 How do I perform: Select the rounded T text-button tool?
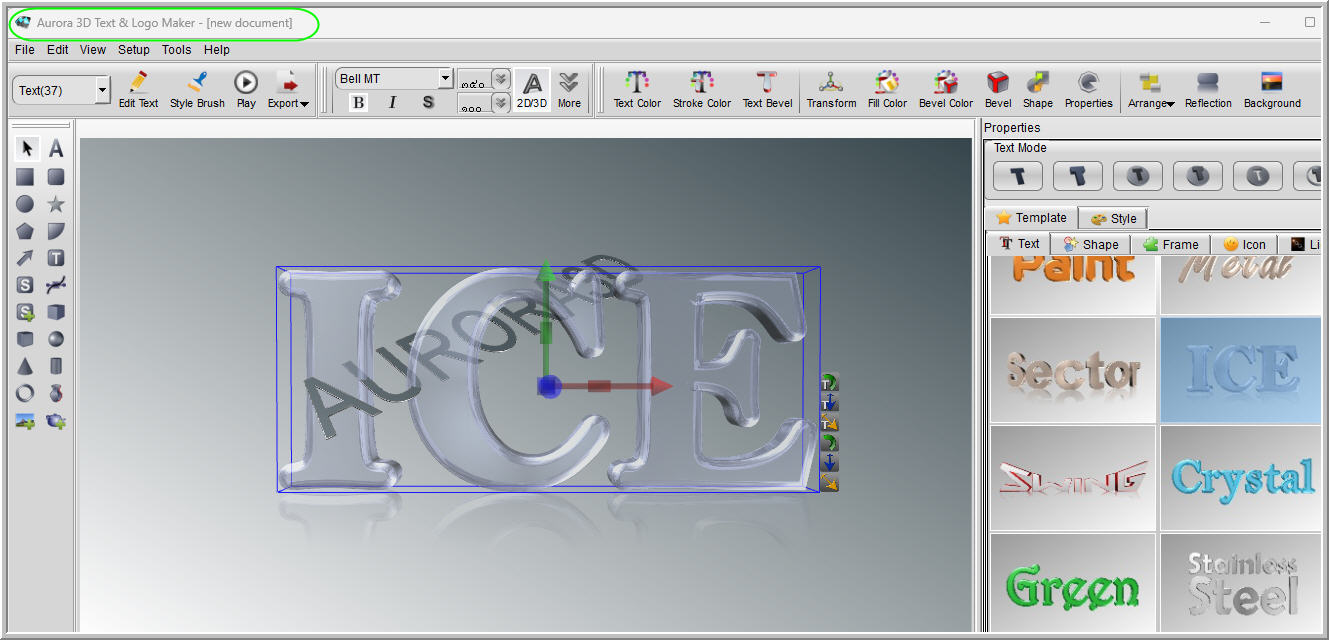click(x=56, y=258)
